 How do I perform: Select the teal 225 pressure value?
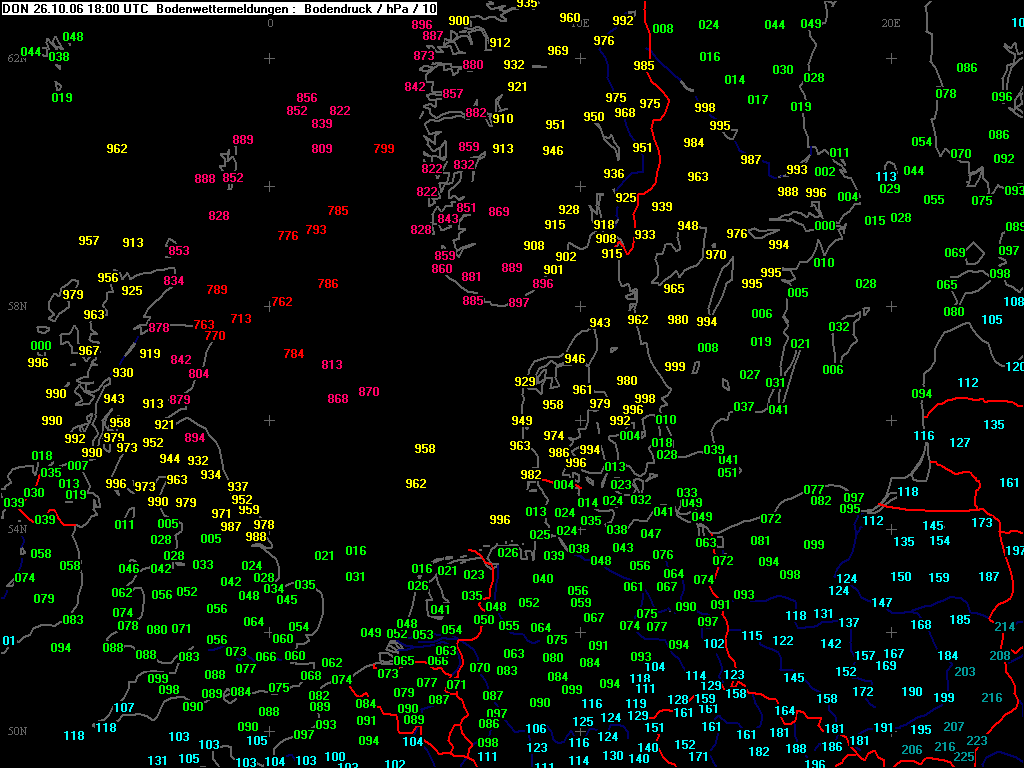(x=964, y=757)
